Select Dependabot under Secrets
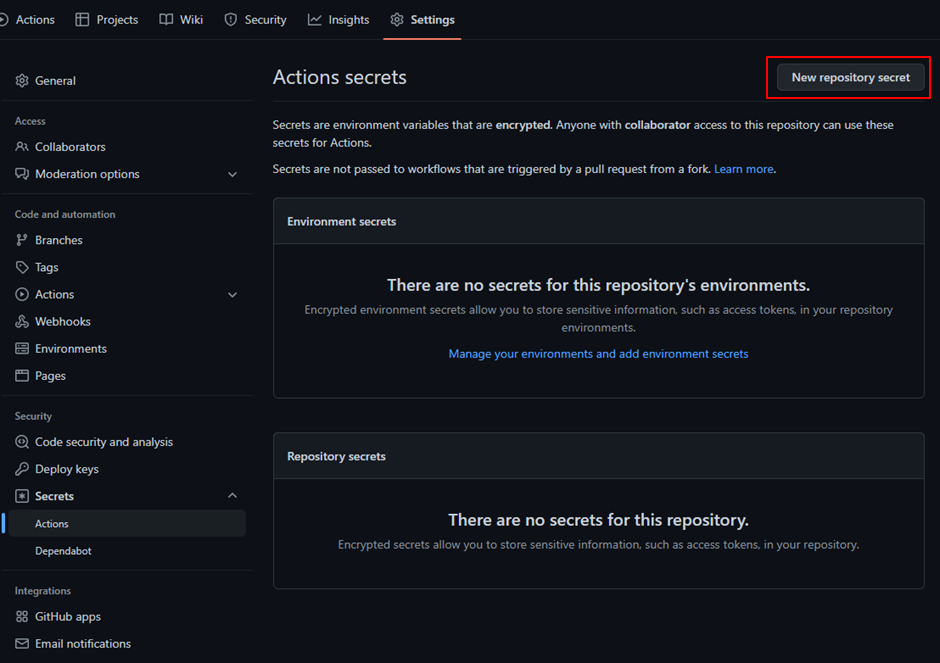Image resolution: width=940 pixels, height=663 pixels. tap(66, 550)
